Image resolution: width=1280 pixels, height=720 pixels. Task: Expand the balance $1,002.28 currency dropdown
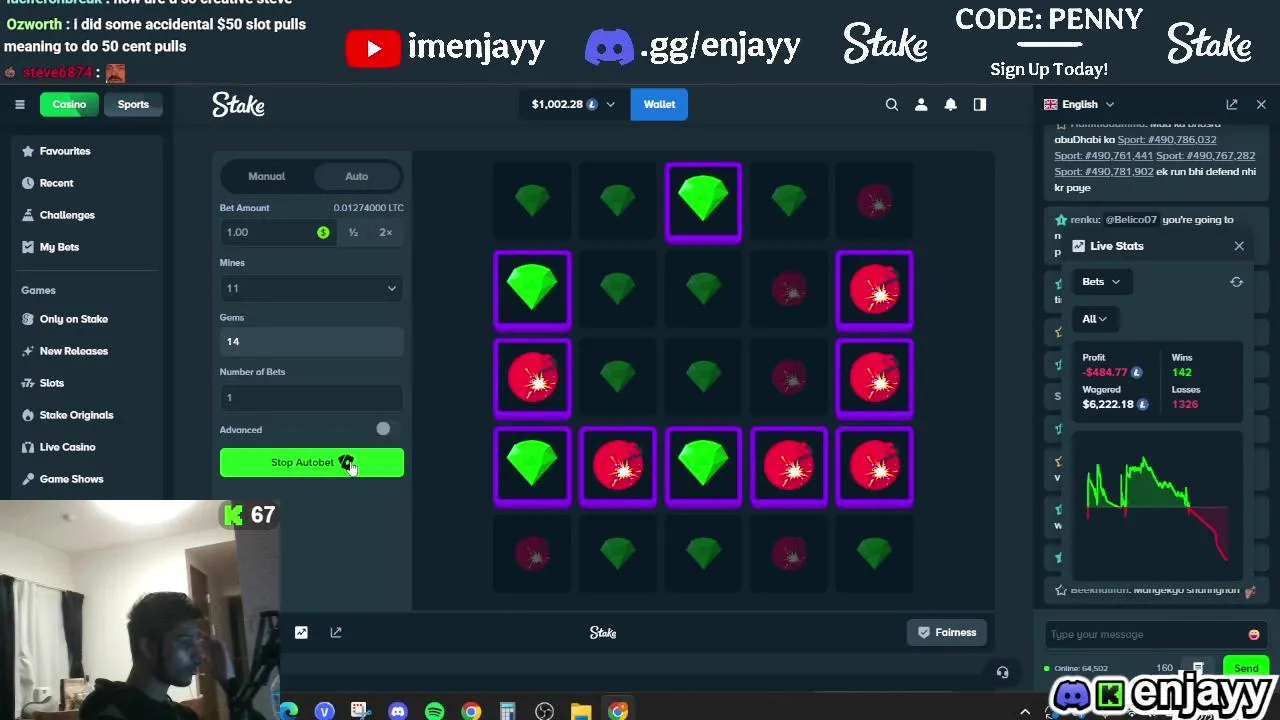point(574,104)
